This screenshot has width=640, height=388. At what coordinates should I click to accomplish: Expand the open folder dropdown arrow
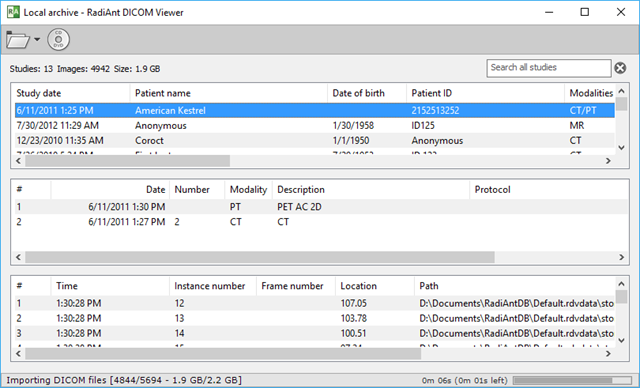(37, 40)
